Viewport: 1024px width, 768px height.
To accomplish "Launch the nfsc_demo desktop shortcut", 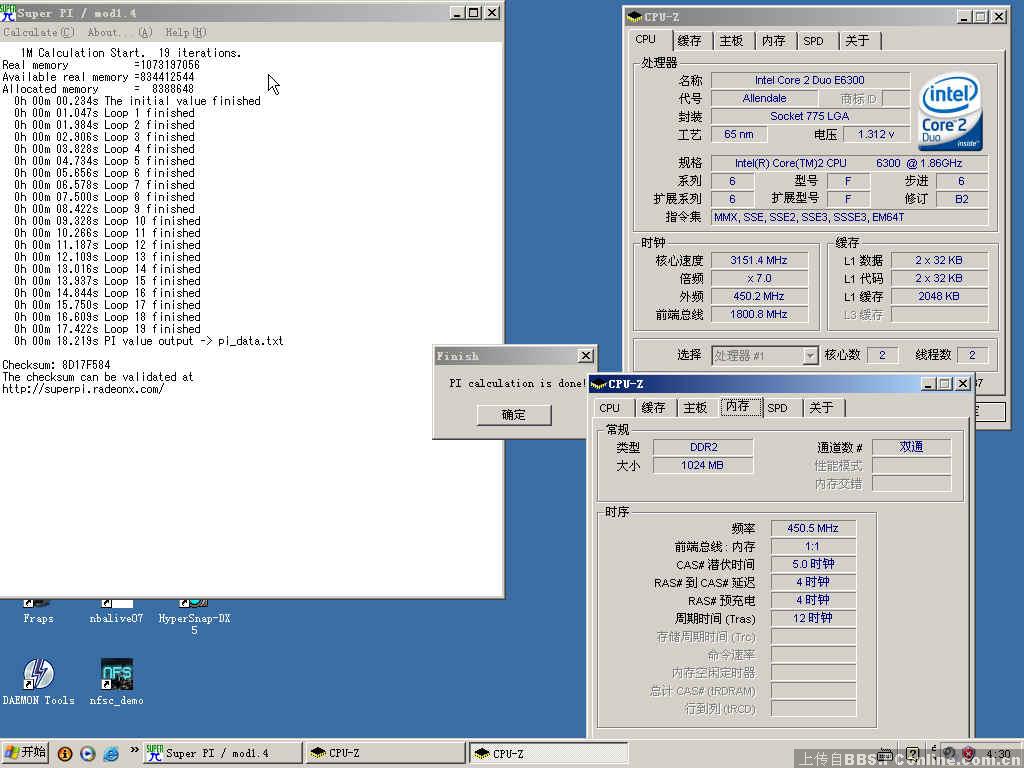I will pos(117,681).
